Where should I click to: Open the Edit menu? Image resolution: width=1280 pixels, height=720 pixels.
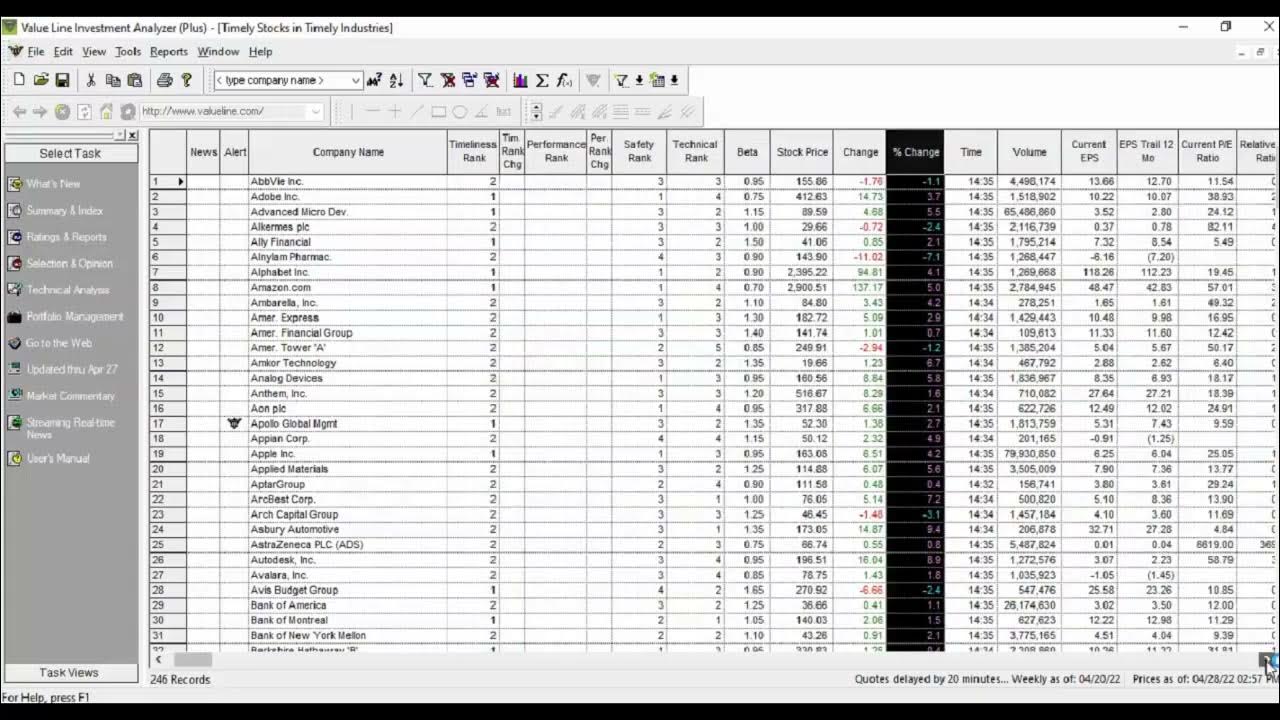point(63,52)
